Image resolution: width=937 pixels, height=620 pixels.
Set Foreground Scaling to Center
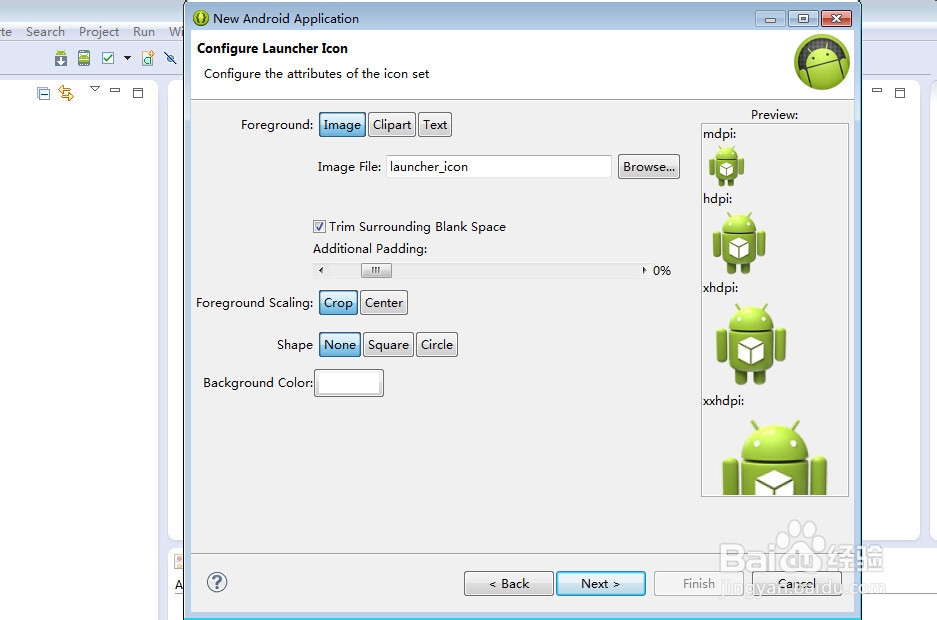(384, 303)
